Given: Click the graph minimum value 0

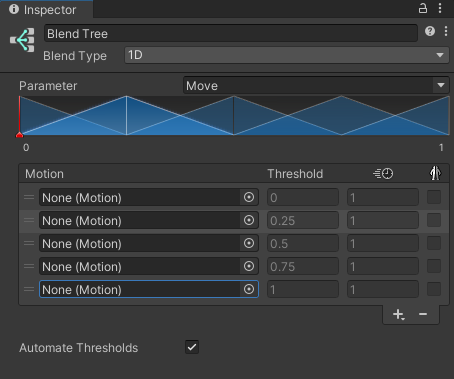Looking at the screenshot, I should [x=26, y=147].
